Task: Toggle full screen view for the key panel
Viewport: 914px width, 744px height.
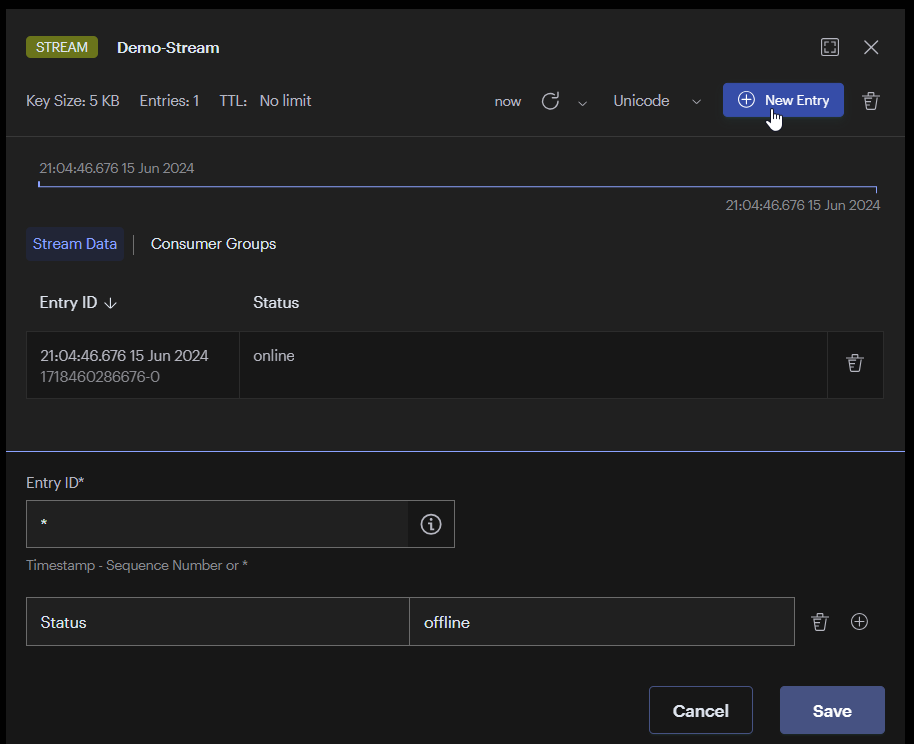Action: [x=829, y=47]
